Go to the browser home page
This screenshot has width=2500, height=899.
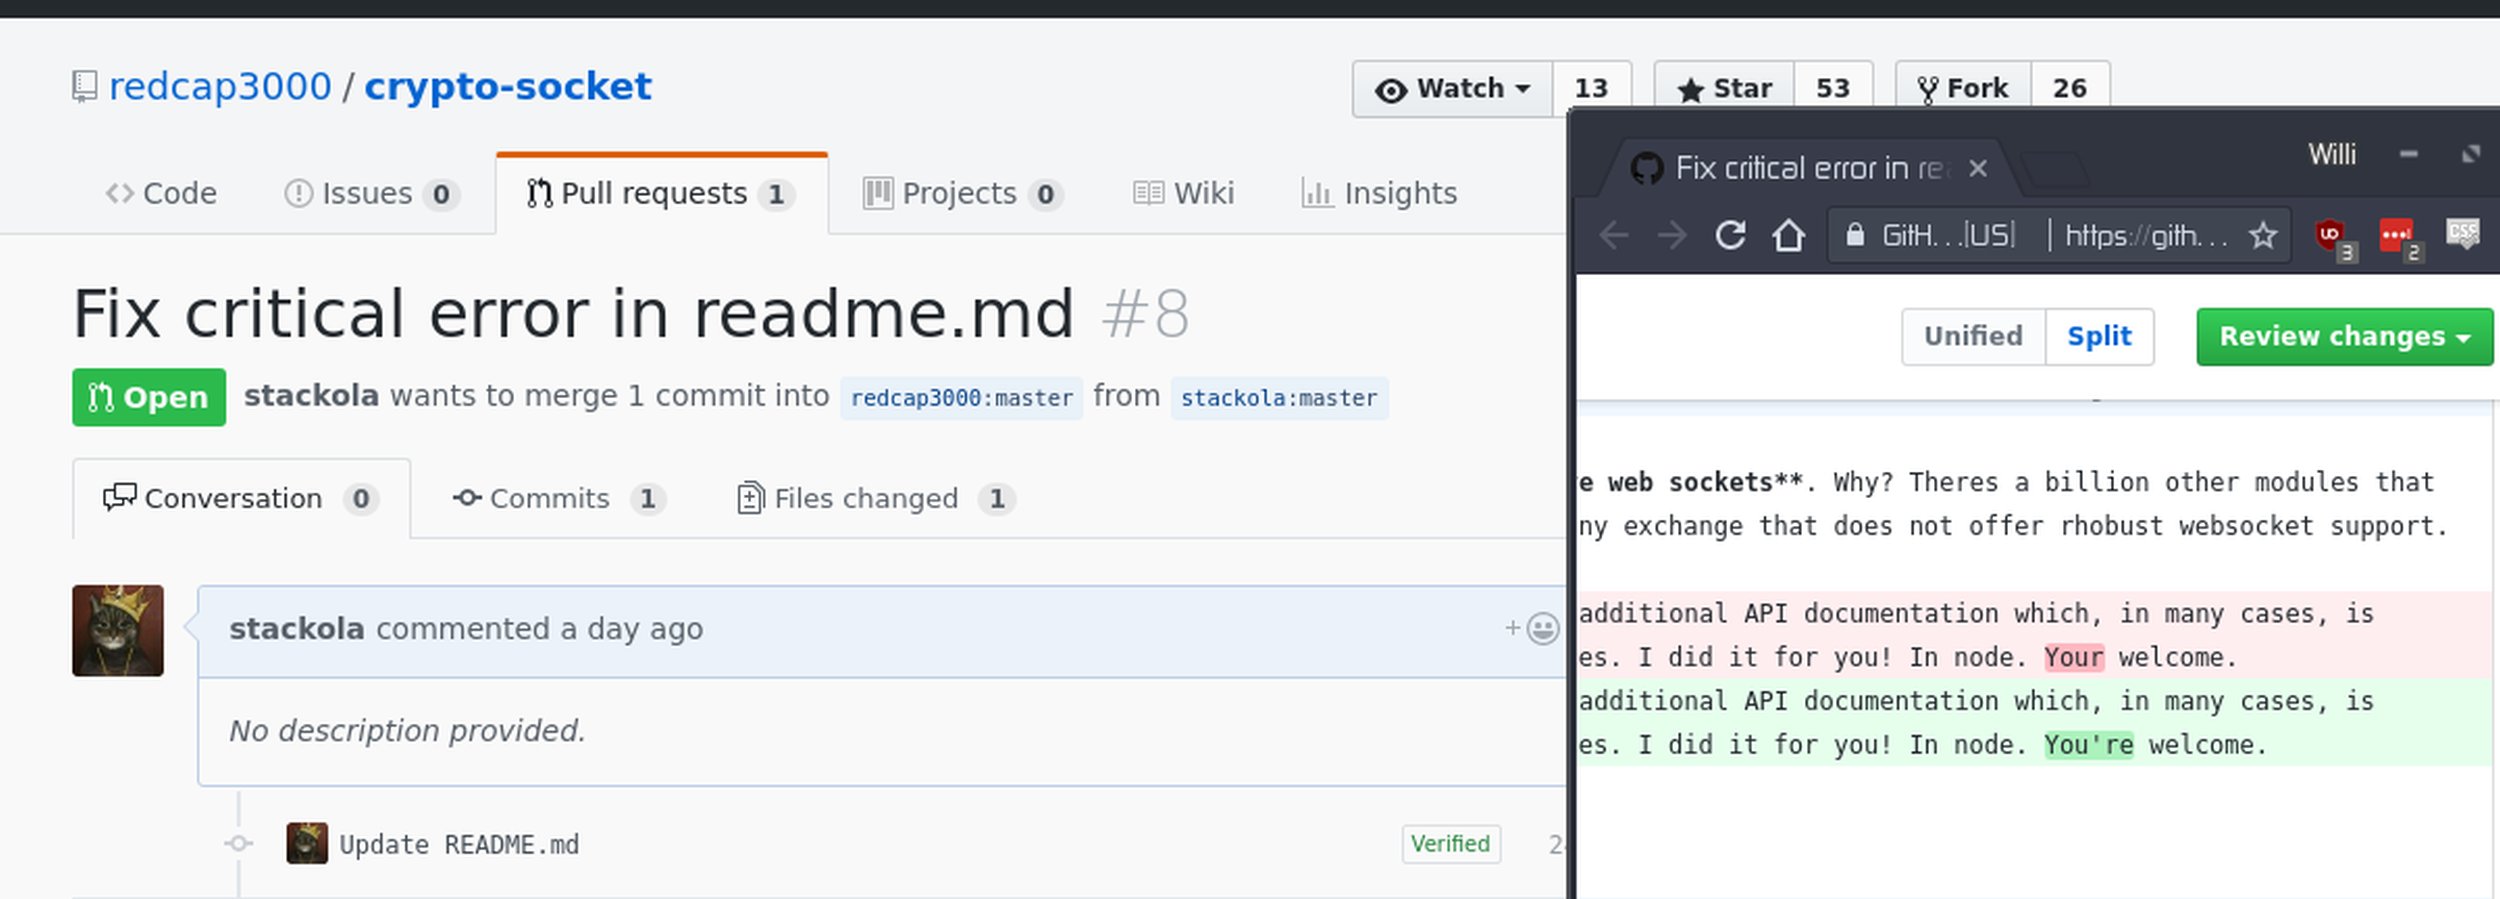pos(1788,236)
